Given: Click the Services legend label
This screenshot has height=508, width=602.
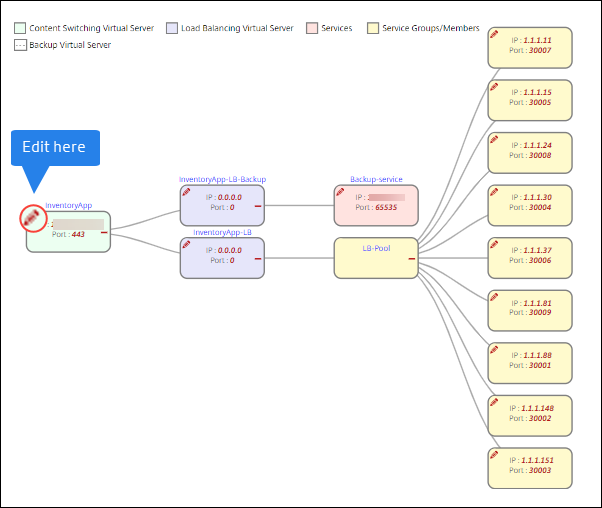Looking at the screenshot, I should pos(337,28).
